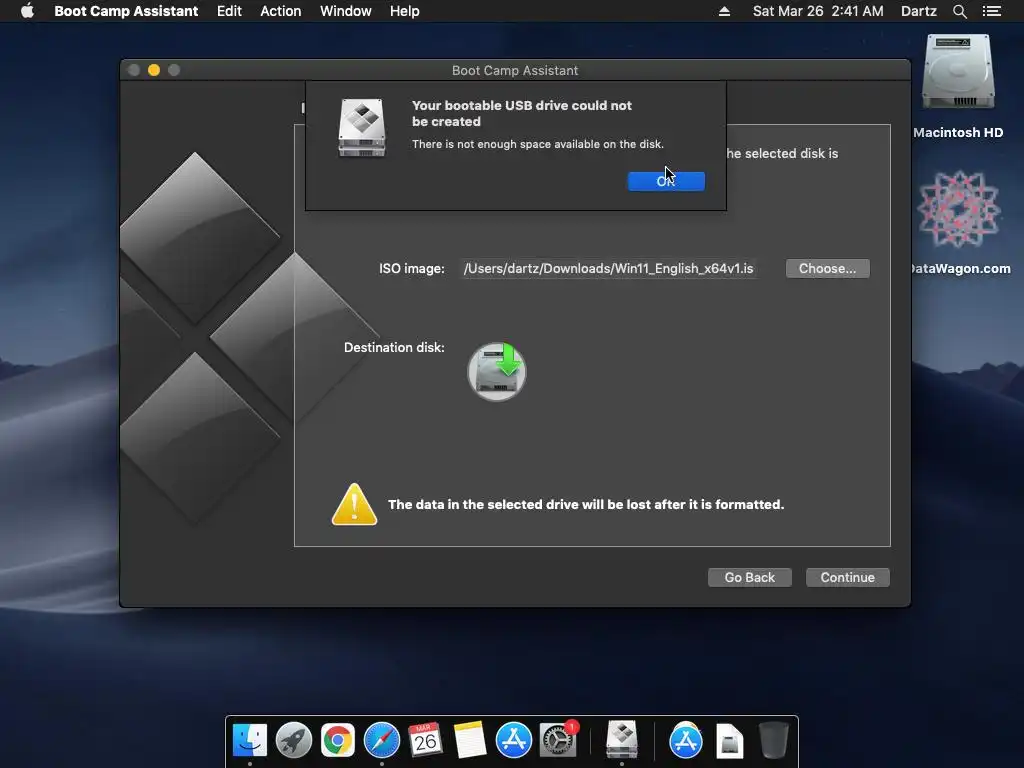Click the Continue button

[x=848, y=577]
